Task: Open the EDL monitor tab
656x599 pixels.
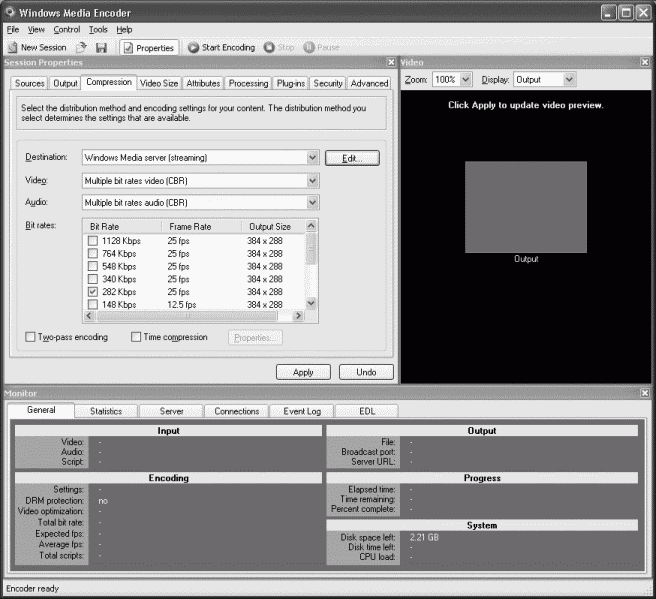Action: (x=367, y=411)
